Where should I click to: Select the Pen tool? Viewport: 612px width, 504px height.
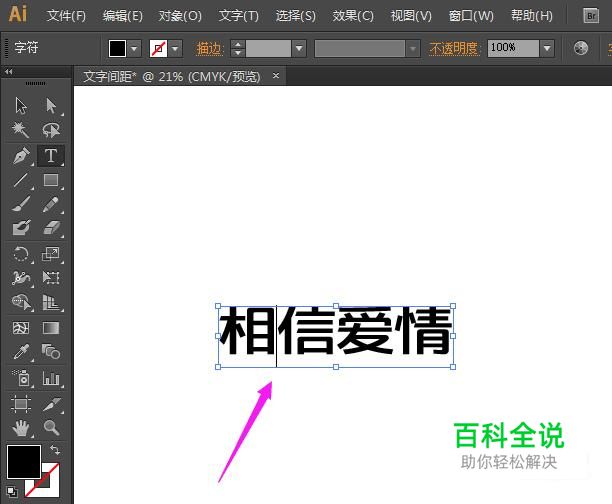(x=21, y=155)
